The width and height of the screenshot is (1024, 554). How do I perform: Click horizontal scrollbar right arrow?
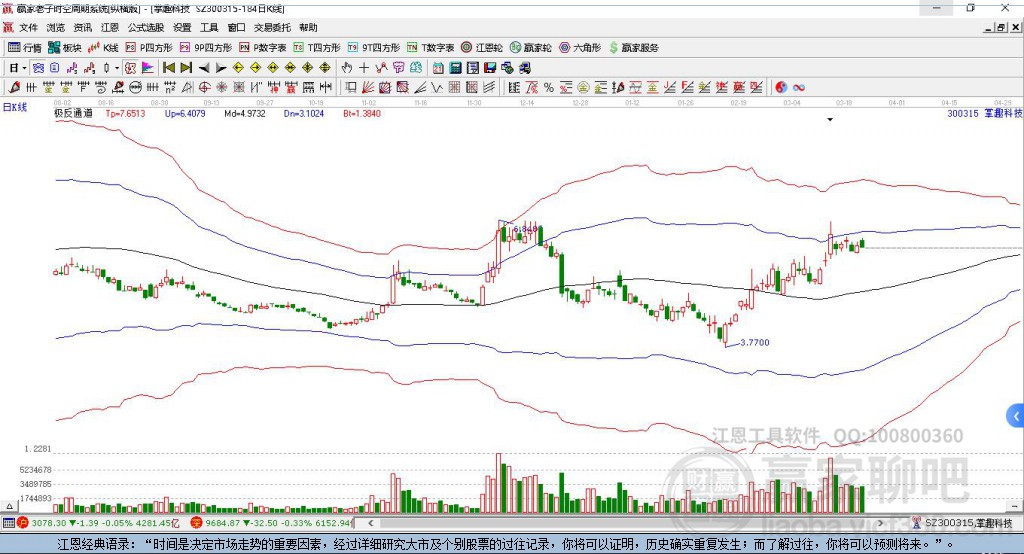pos(880,523)
